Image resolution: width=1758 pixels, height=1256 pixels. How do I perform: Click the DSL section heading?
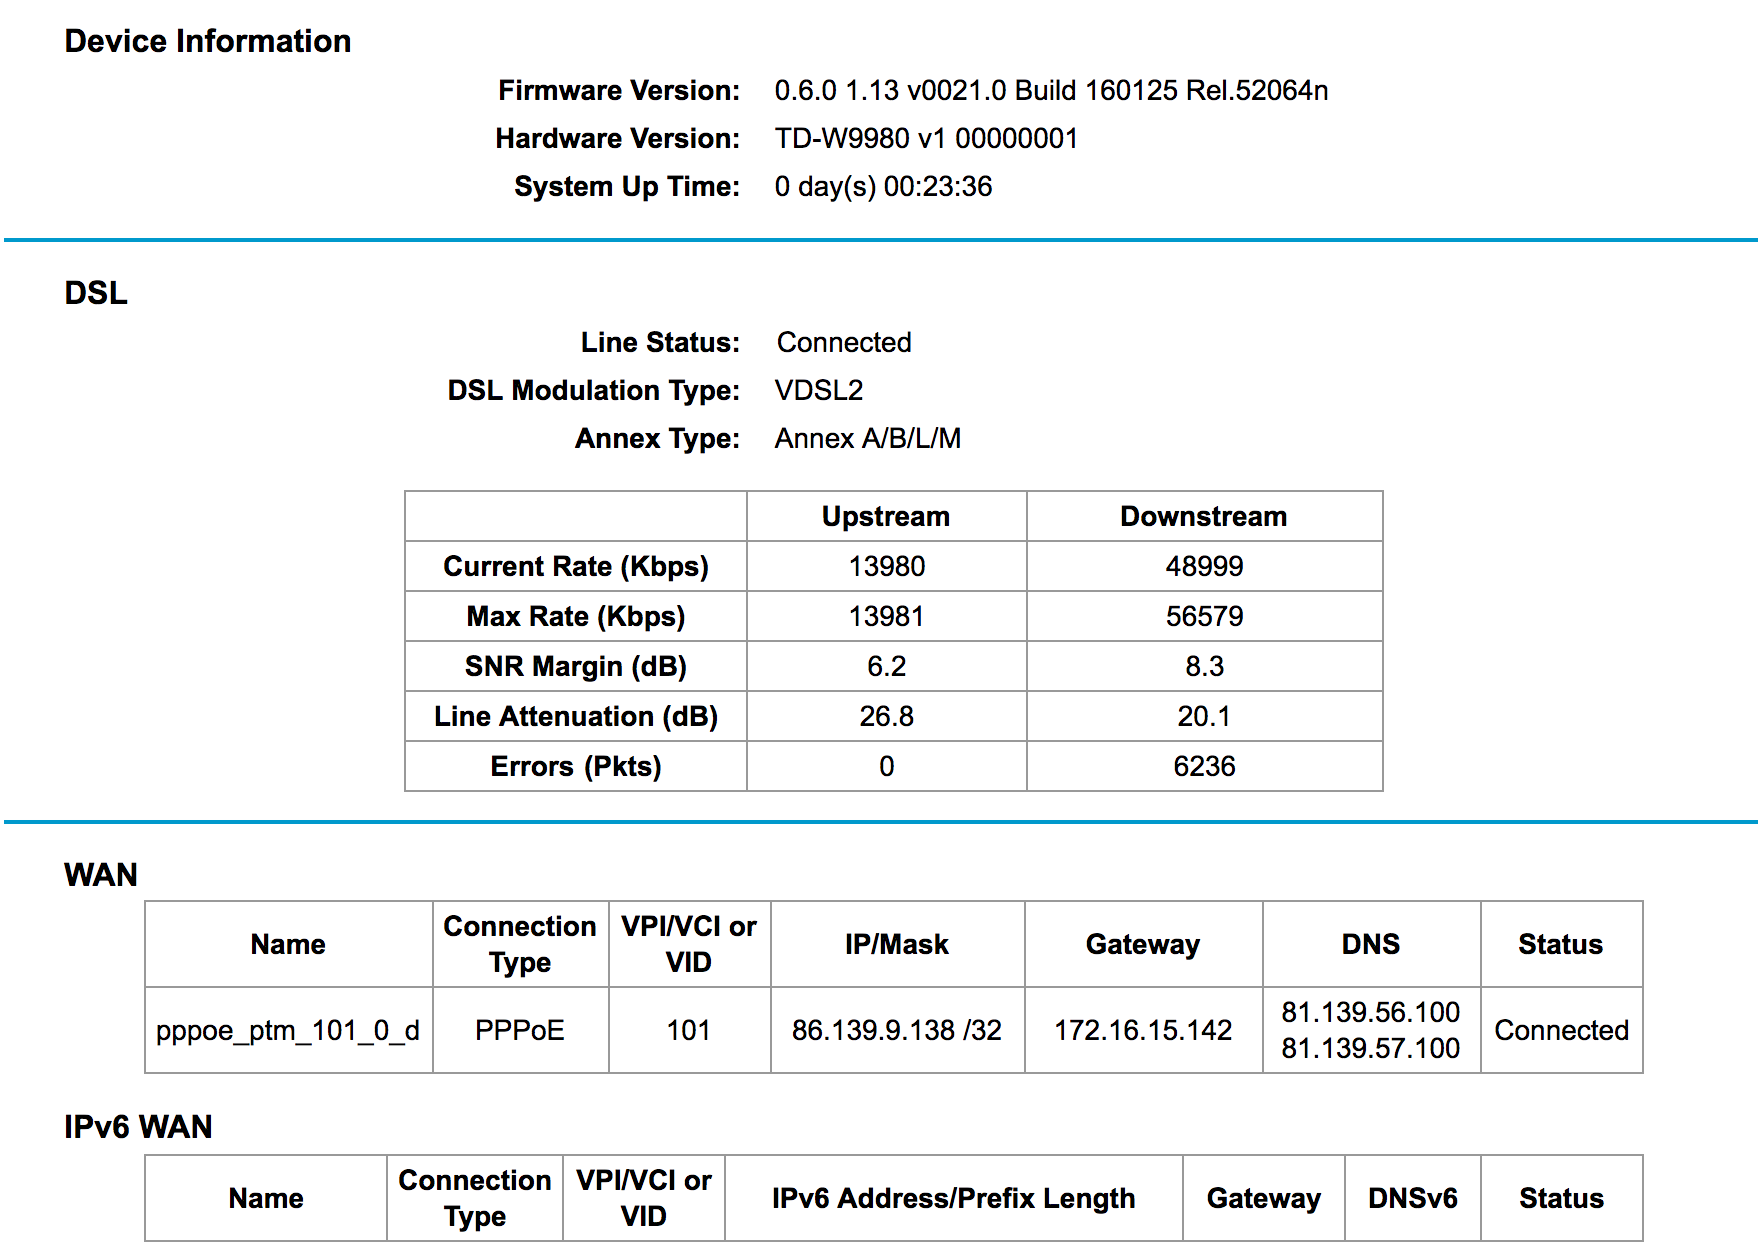(96, 293)
